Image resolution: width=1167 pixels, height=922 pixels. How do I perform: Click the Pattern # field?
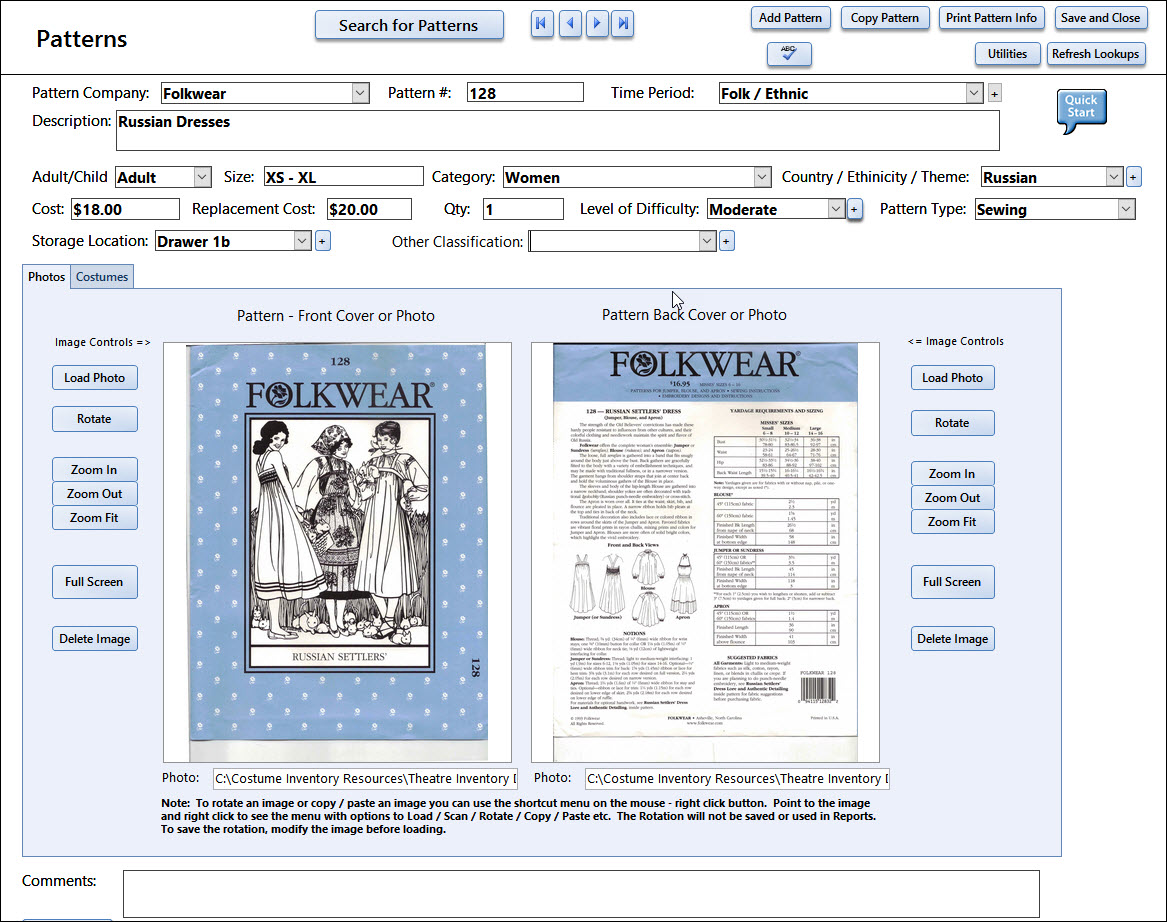point(525,93)
